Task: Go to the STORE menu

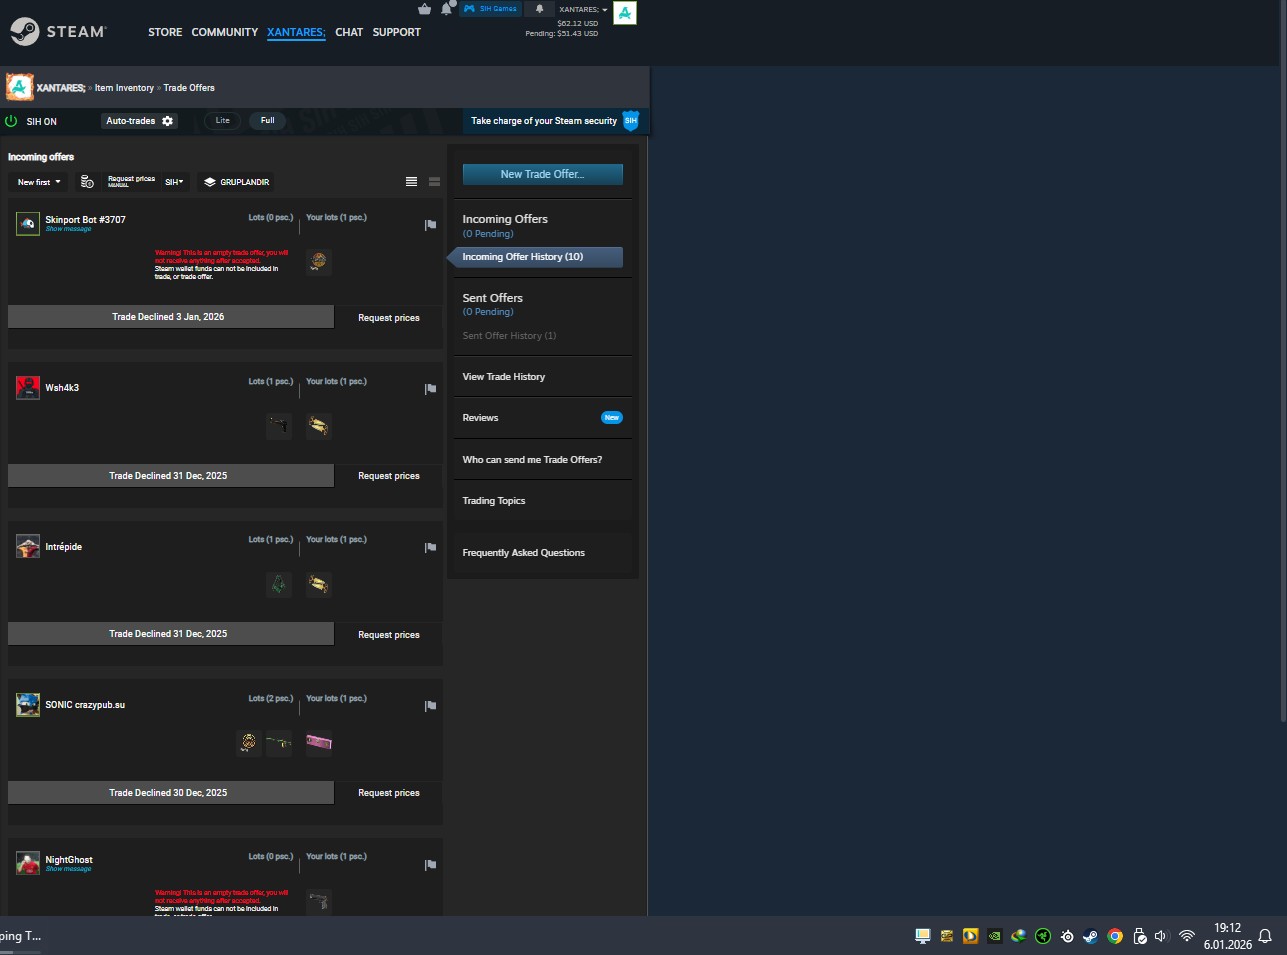Action: click(165, 32)
